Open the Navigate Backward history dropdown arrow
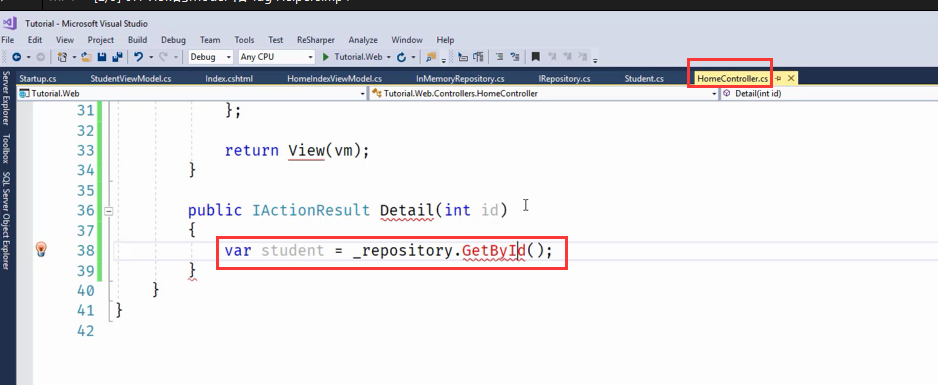This screenshot has height=385, width=938. click(28, 57)
